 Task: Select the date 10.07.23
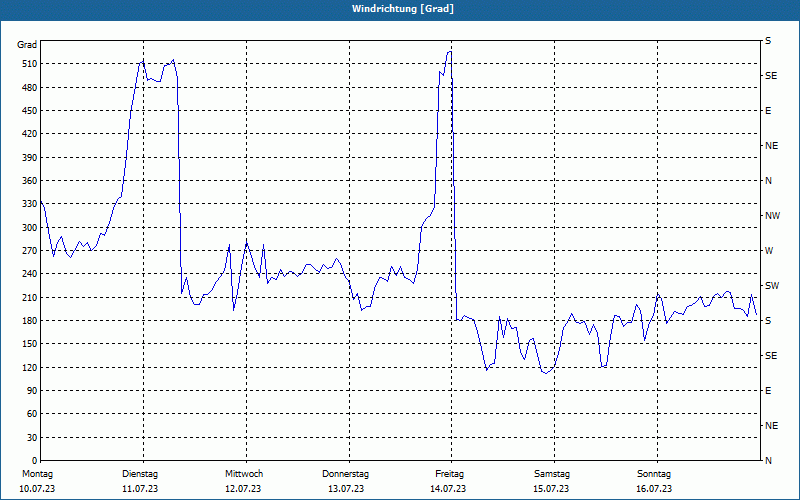point(37,489)
